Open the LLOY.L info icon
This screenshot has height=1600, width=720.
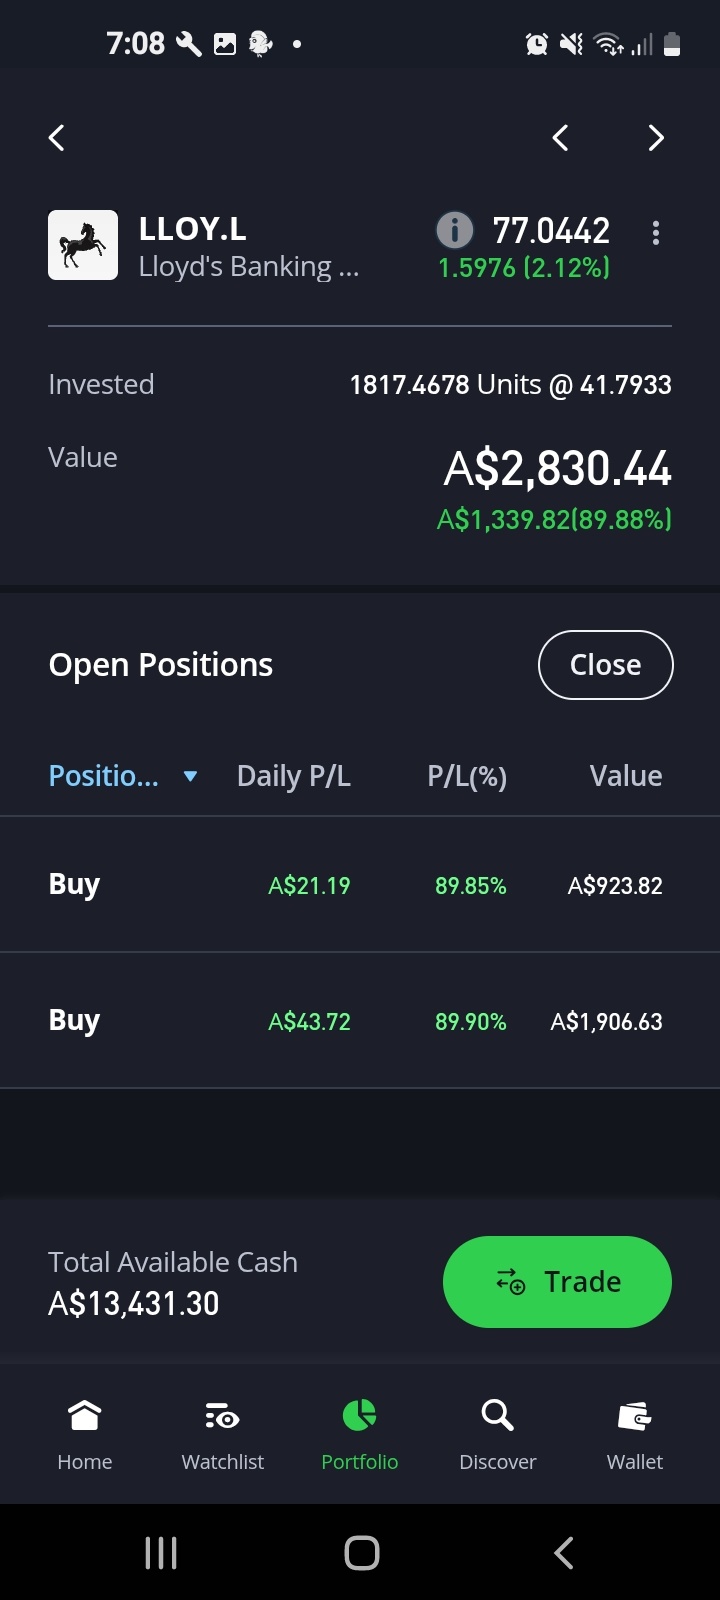click(454, 231)
